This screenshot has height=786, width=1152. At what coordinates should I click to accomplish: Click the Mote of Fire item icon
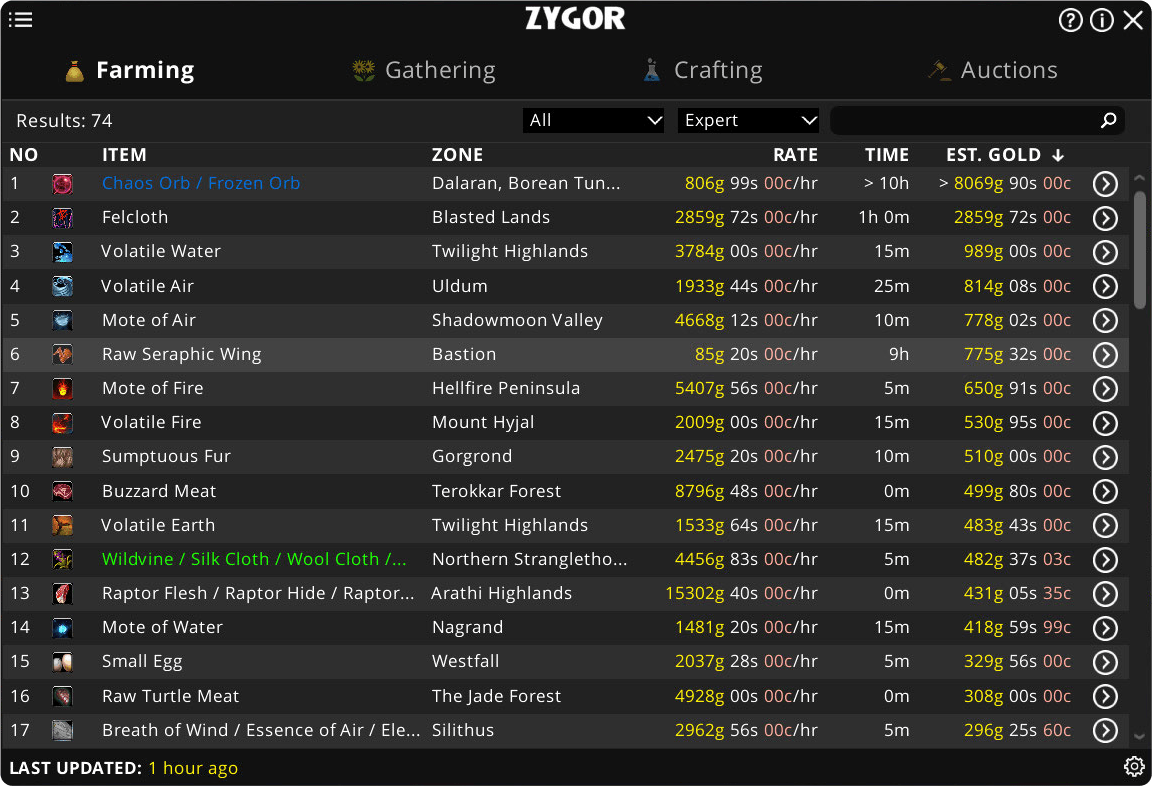(62, 389)
